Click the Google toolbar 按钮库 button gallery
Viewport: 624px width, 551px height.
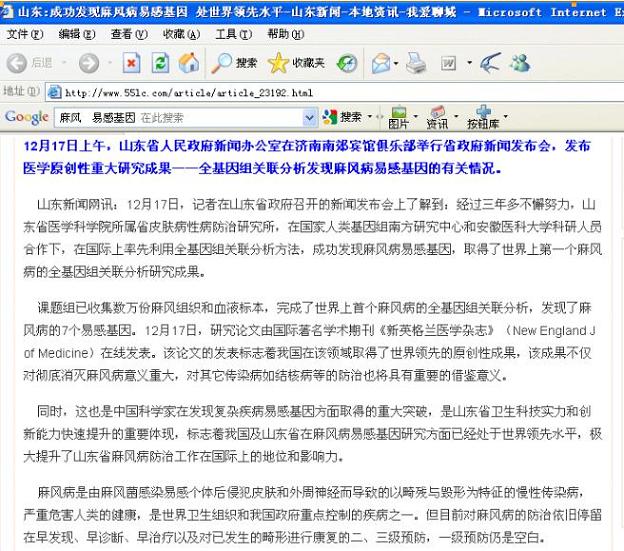[x=483, y=118]
